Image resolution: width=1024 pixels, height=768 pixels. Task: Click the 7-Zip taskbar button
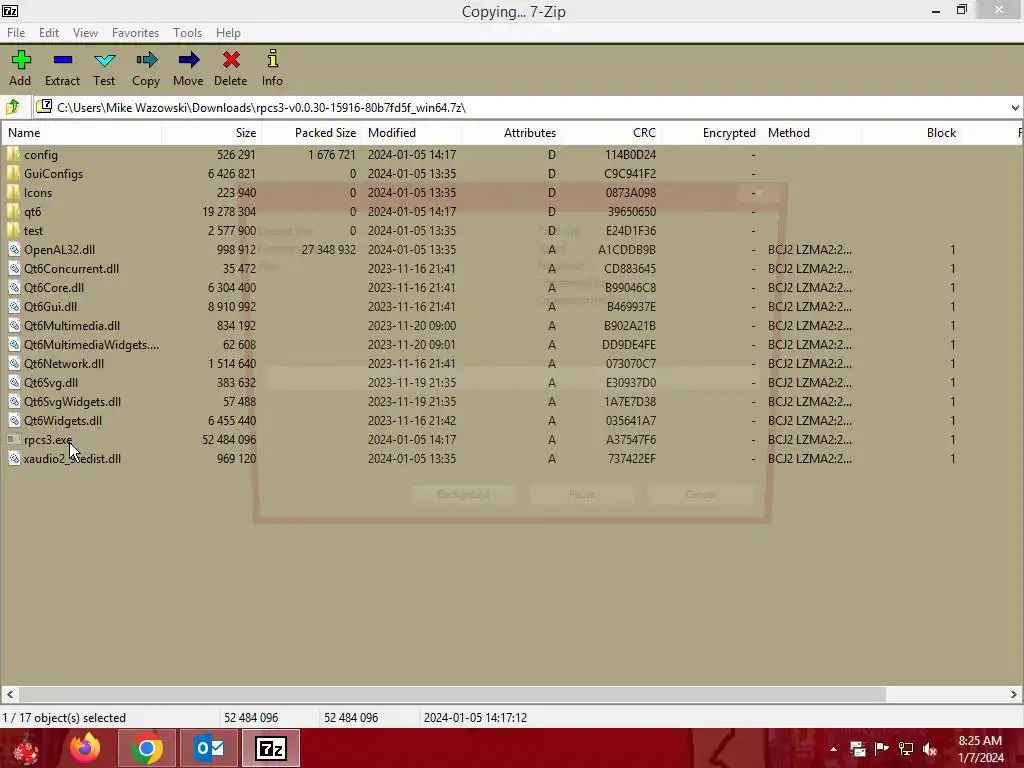[x=271, y=748]
